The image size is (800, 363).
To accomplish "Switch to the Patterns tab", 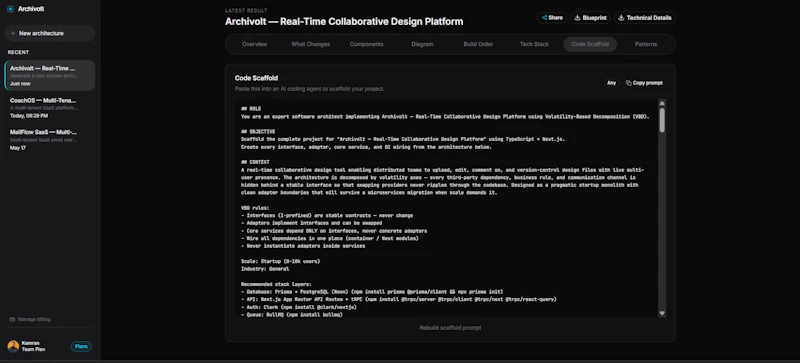I will [646, 44].
